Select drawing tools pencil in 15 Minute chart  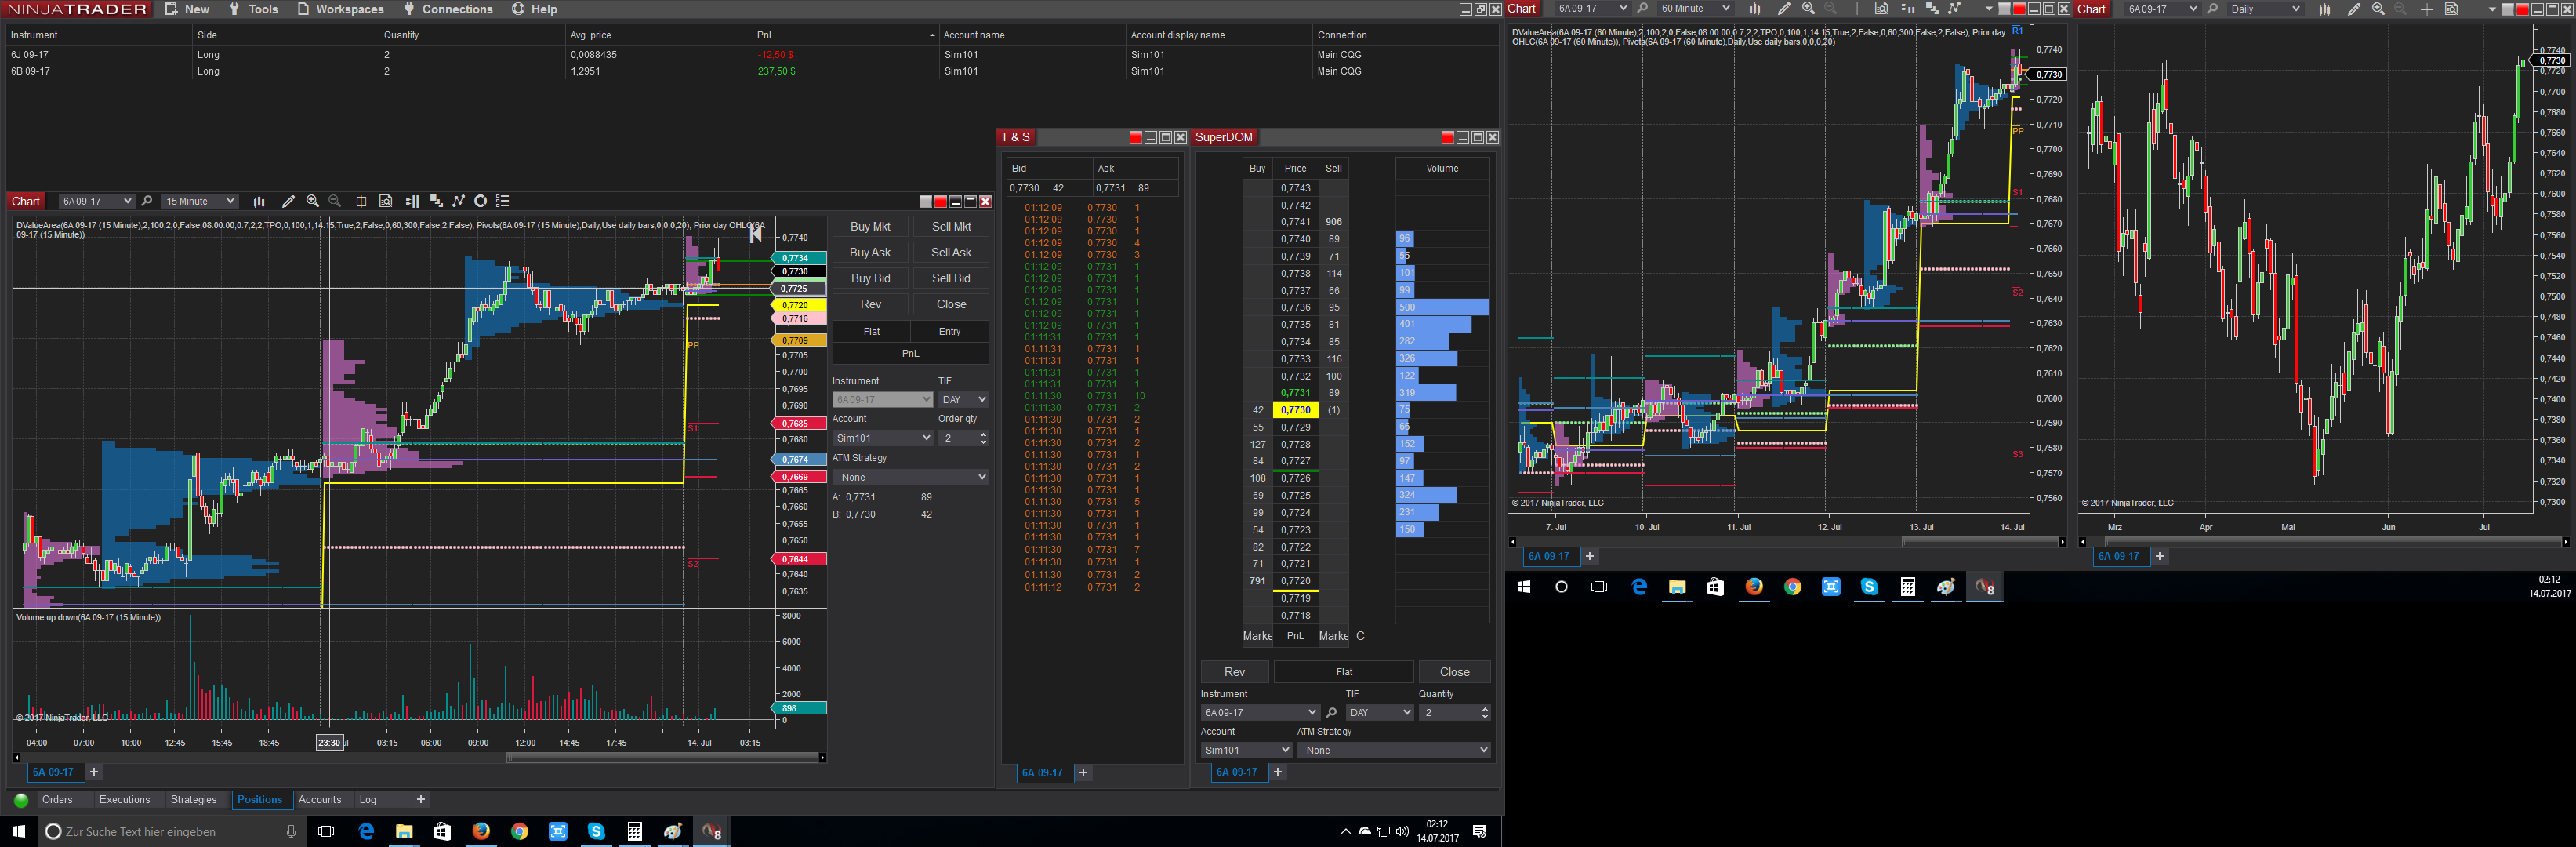(x=288, y=201)
